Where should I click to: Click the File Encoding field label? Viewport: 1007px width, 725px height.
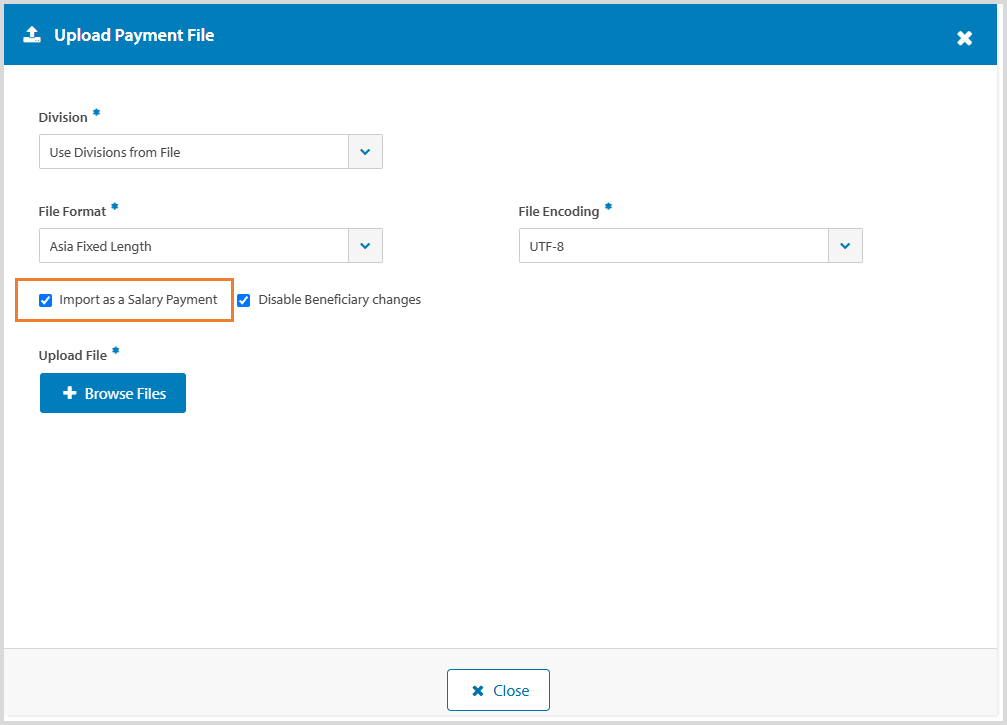pos(558,212)
